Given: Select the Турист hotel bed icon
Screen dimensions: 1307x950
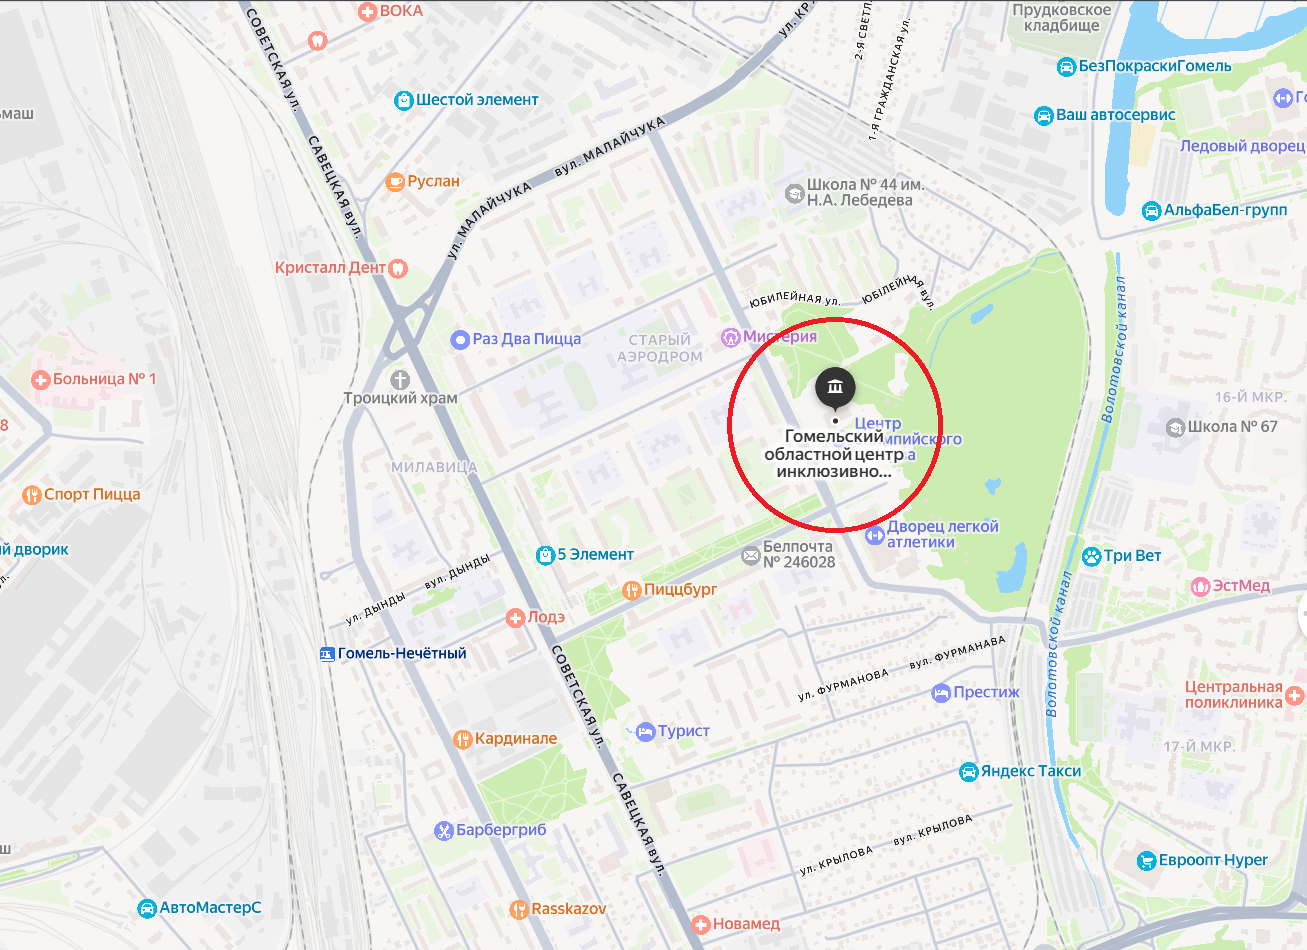Looking at the screenshot, I should [645, 732].
